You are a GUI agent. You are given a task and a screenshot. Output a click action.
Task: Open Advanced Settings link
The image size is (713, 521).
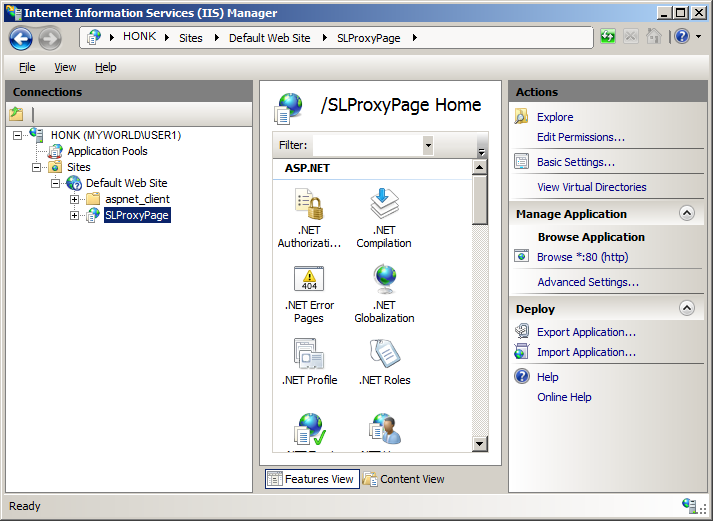pos(588,282)
